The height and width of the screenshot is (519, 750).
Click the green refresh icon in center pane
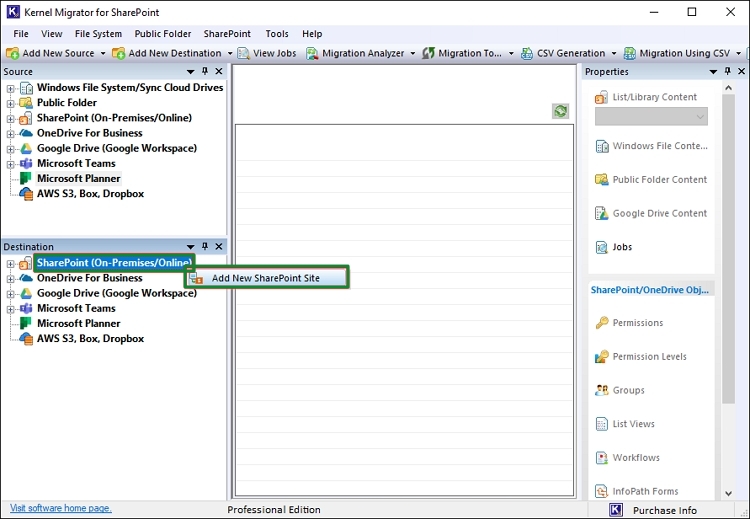[x=561, y=111]
